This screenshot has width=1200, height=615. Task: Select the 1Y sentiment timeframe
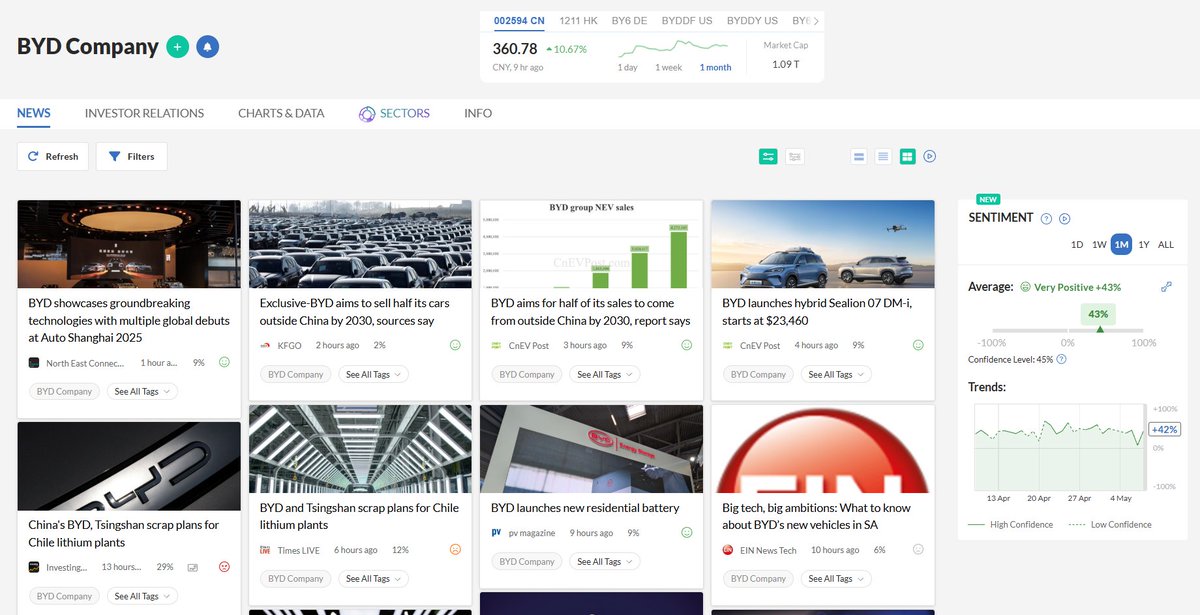(1143, 244)
